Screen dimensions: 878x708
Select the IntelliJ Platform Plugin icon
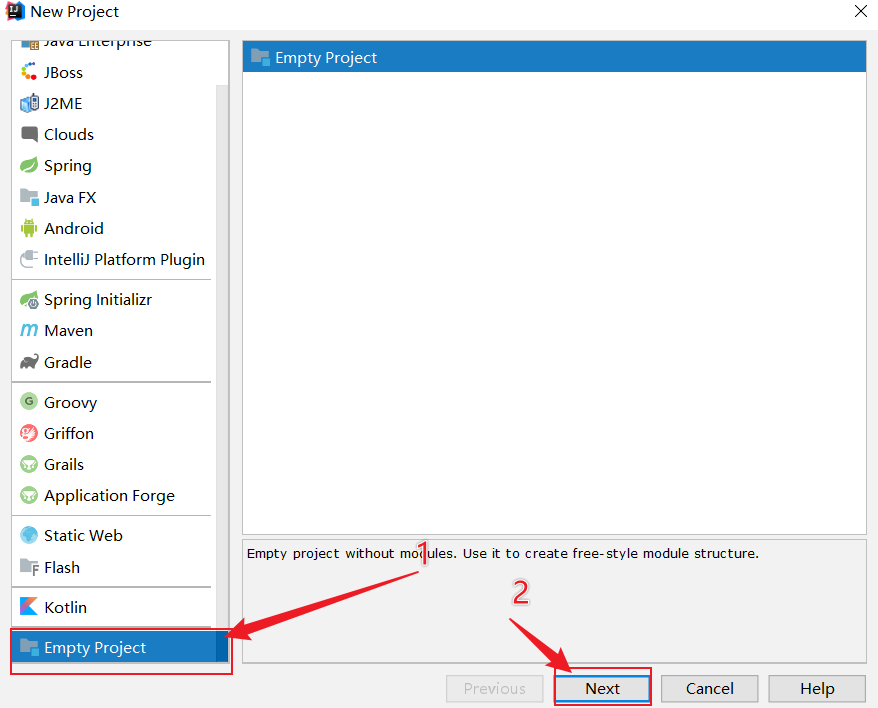29,259
